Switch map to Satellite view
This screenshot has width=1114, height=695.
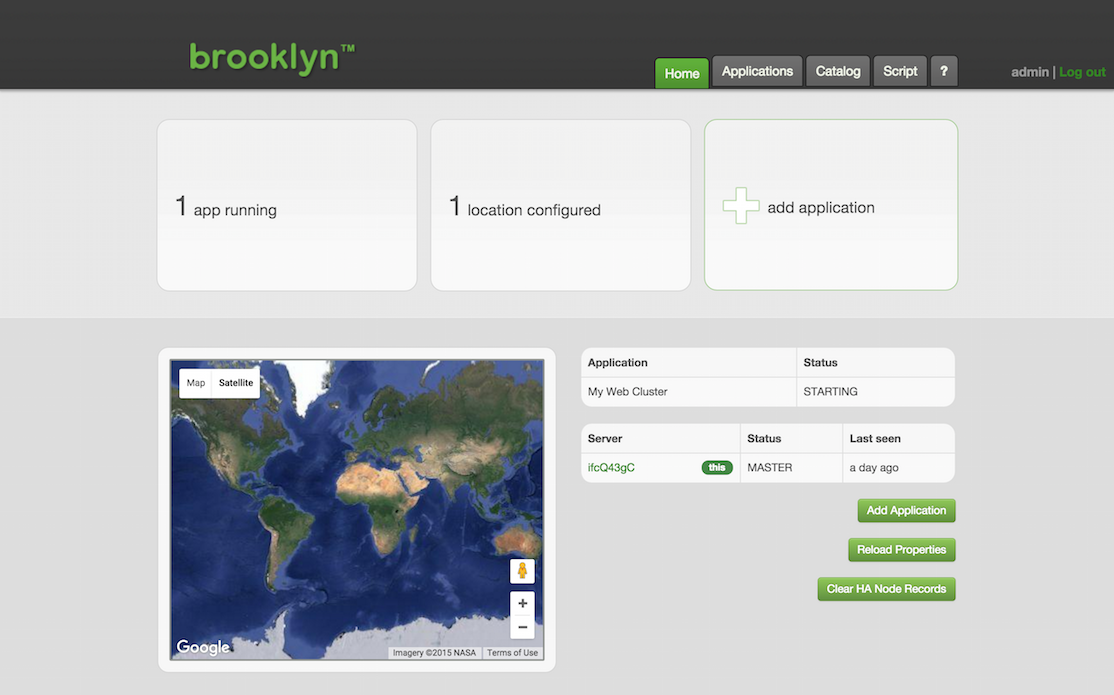236,383
